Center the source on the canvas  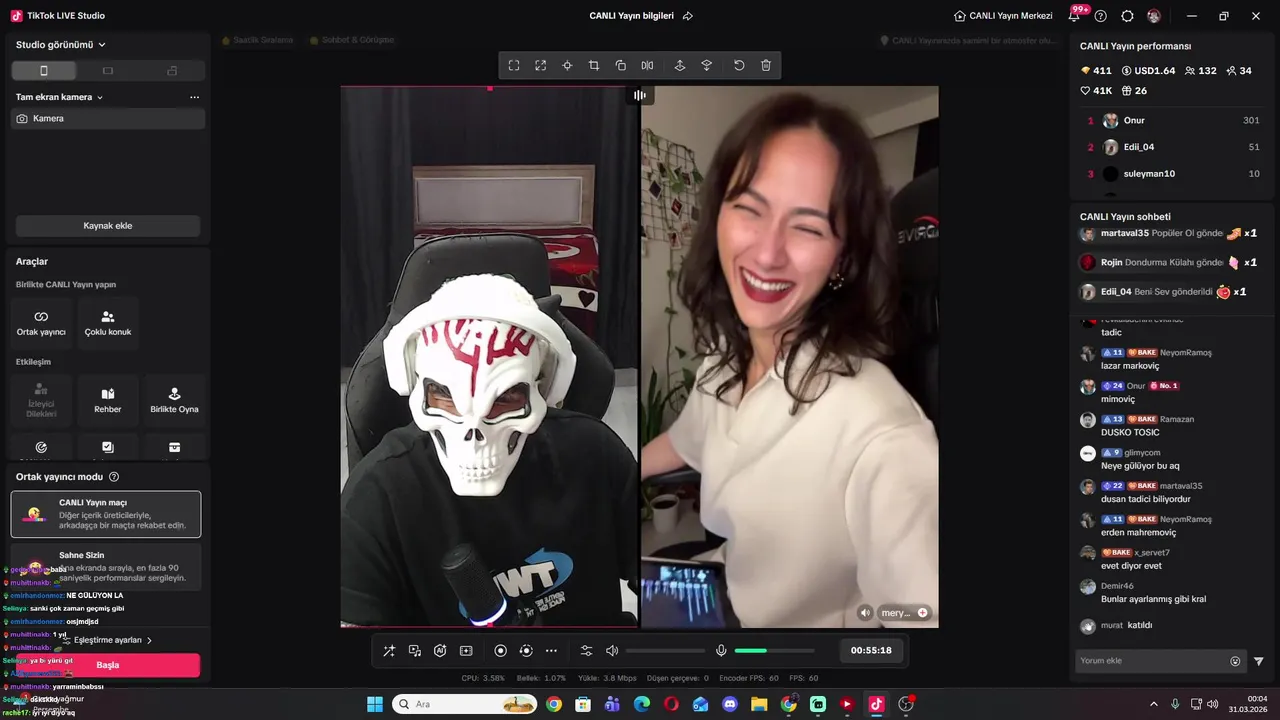pos(567,65)
